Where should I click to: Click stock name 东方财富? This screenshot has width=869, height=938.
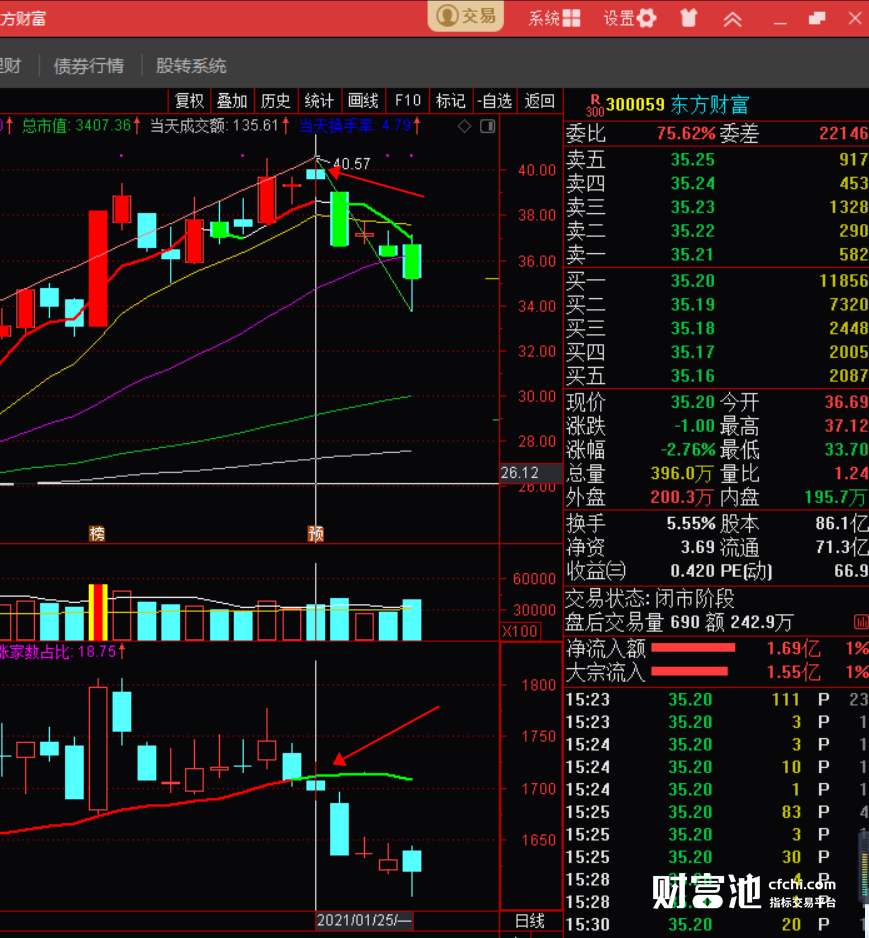tap(709, 105)
